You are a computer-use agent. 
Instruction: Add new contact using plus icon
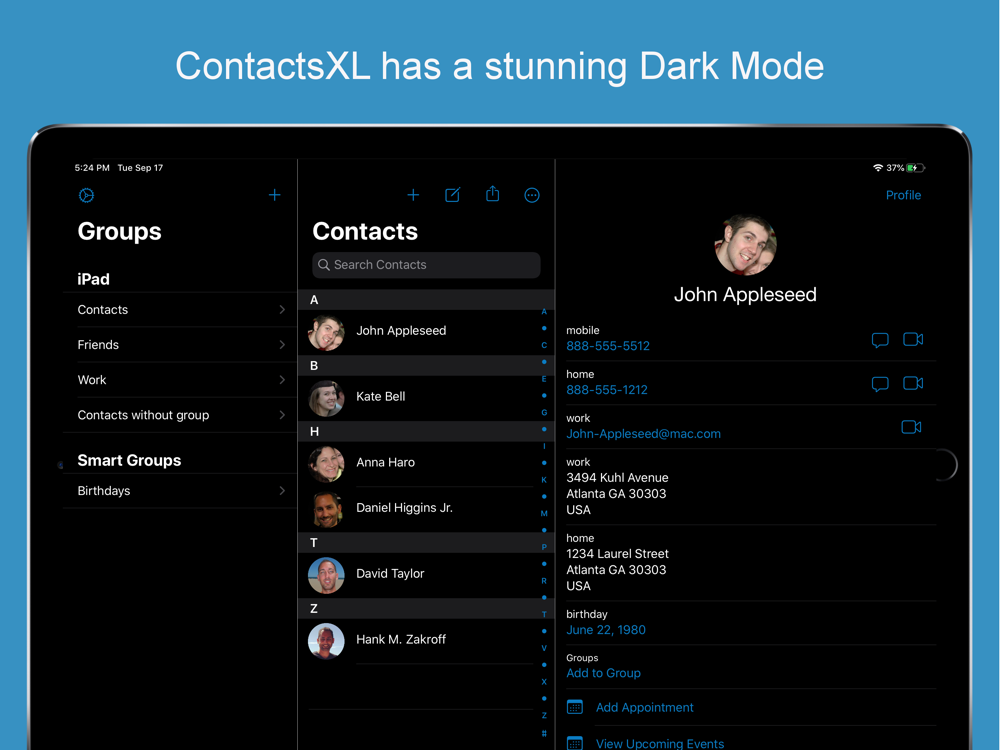click(413, 195)
